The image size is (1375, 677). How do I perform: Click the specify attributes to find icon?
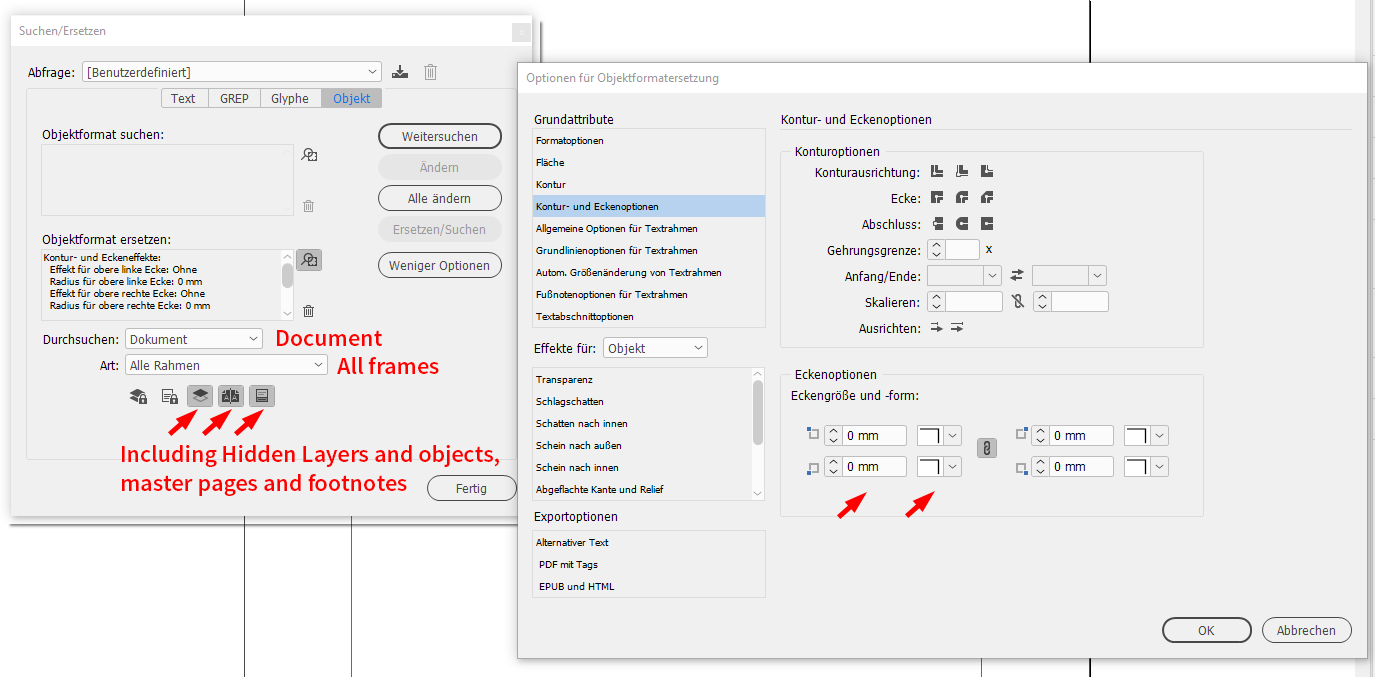tap(309, 155)
